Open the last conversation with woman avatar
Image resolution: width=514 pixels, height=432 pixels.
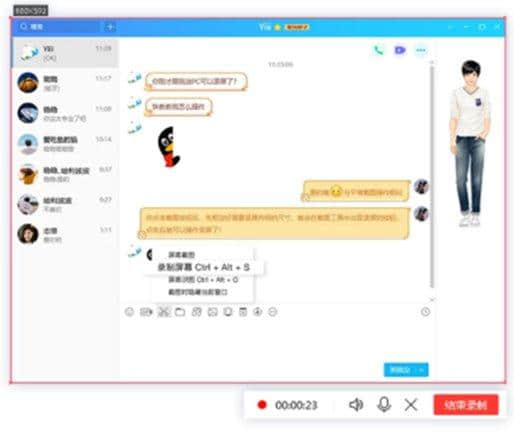pos(65,234)
